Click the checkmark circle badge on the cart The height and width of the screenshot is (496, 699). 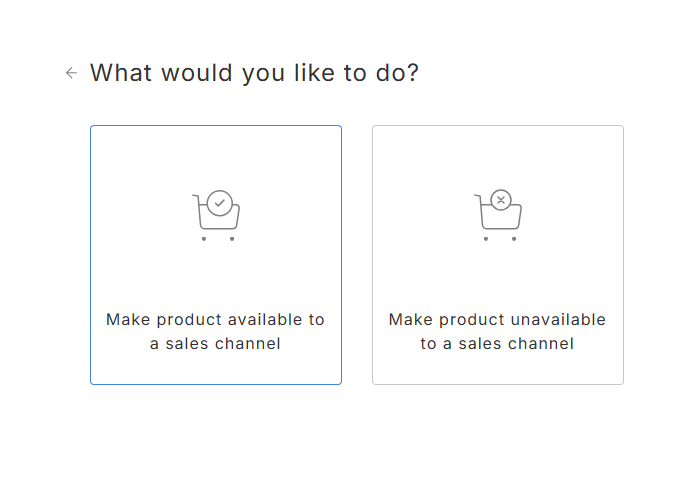point(219,203)
